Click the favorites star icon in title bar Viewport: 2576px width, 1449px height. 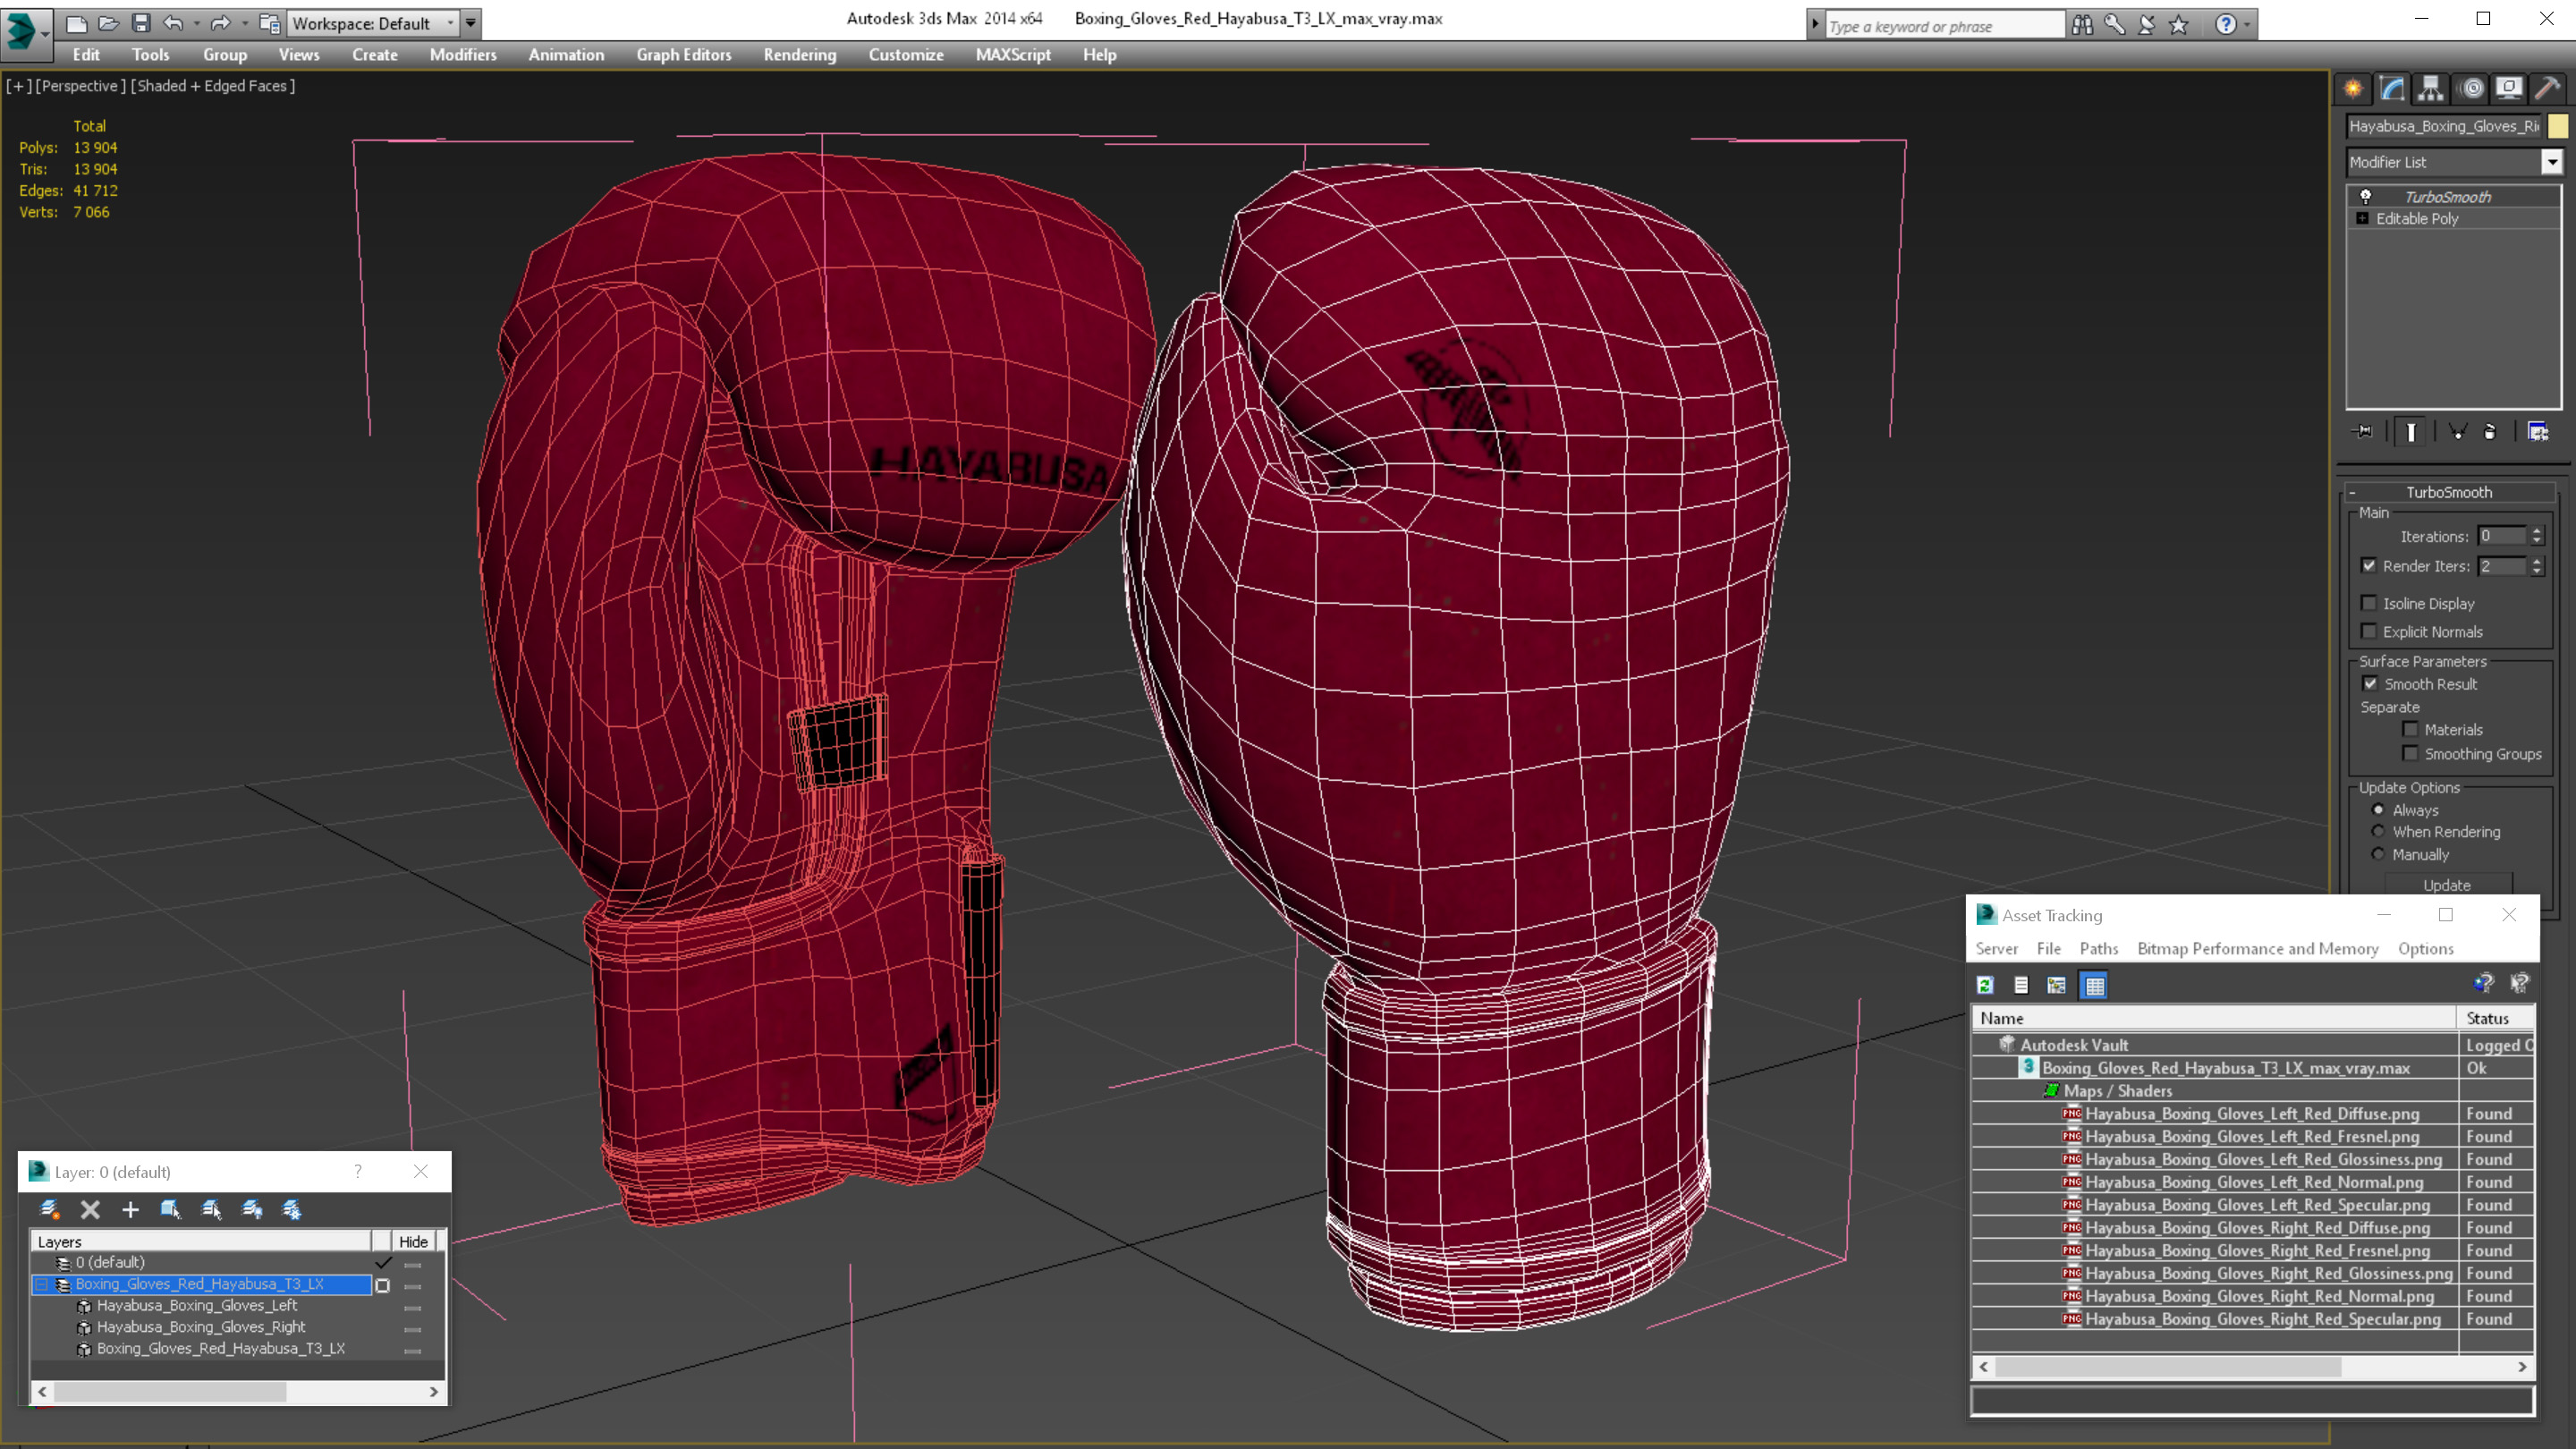[x=2179, y=25]
